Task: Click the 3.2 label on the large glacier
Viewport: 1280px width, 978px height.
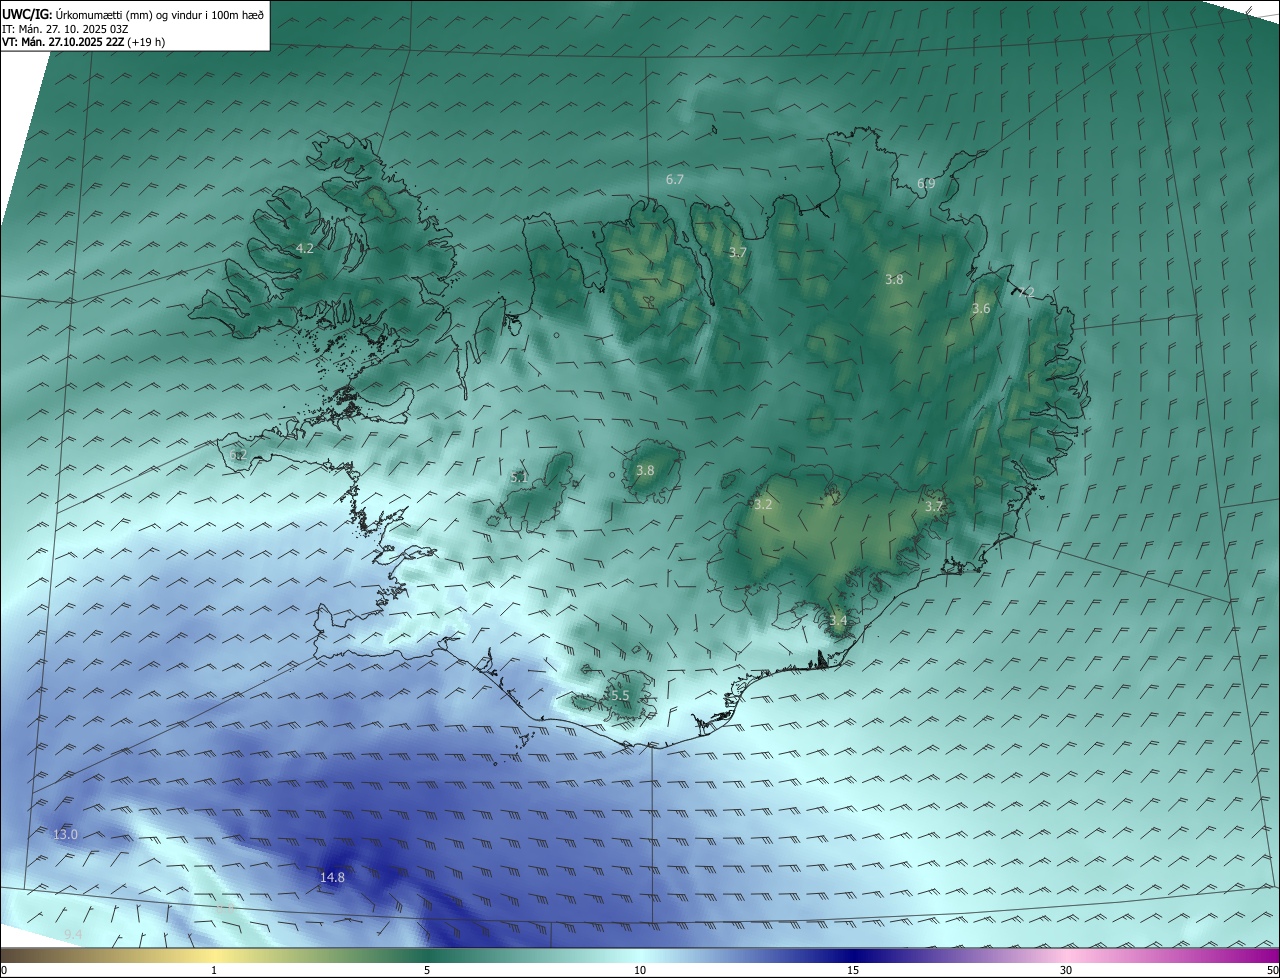Action: click(763, 505)
